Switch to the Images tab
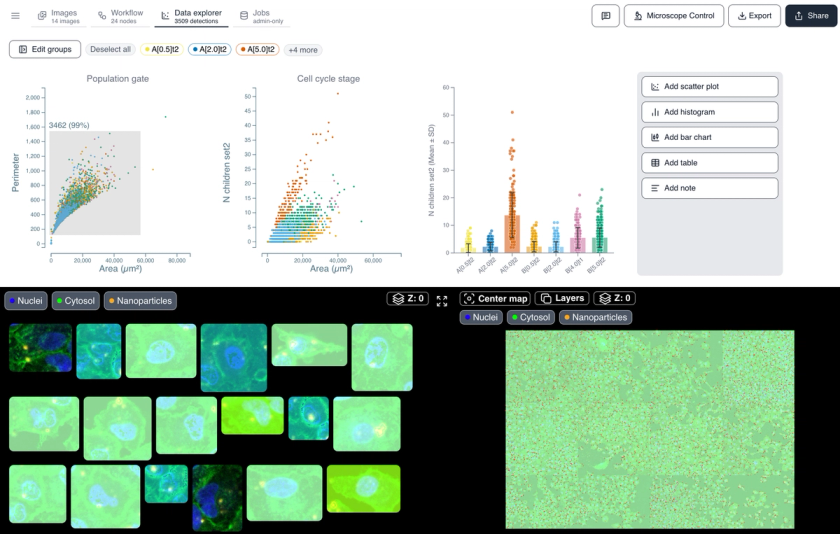This screenshot has height=534, width=840. point(58,17)
